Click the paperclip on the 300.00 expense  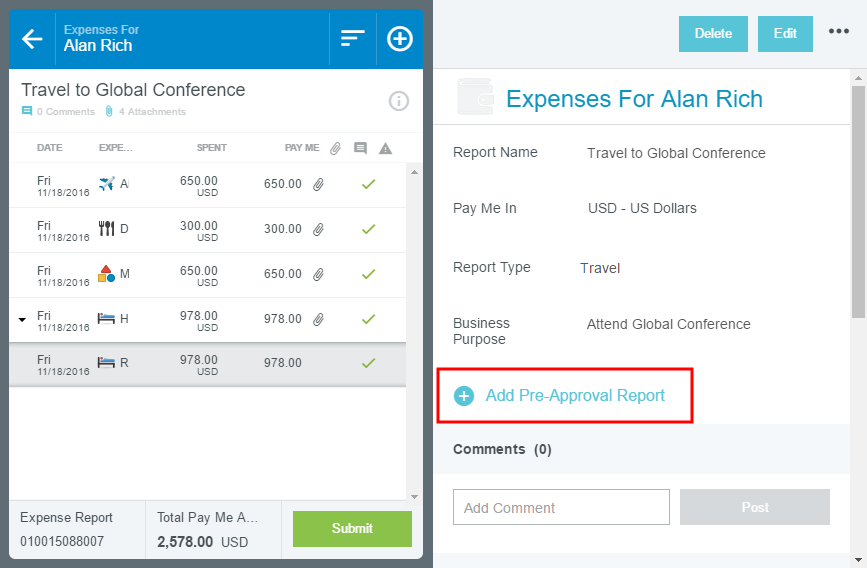(x=319, y=229)
